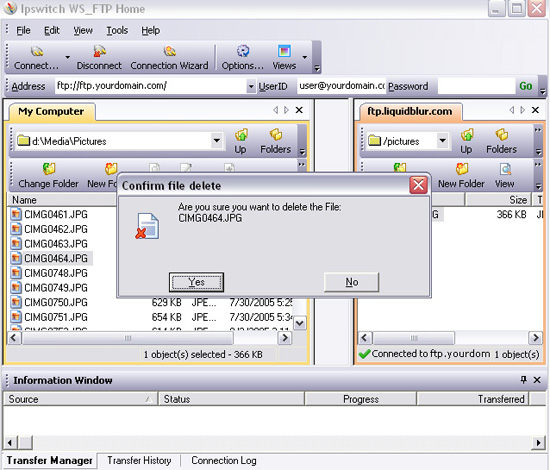
Task: Click Change Folder in local pane
Action: tap(48, 175)
